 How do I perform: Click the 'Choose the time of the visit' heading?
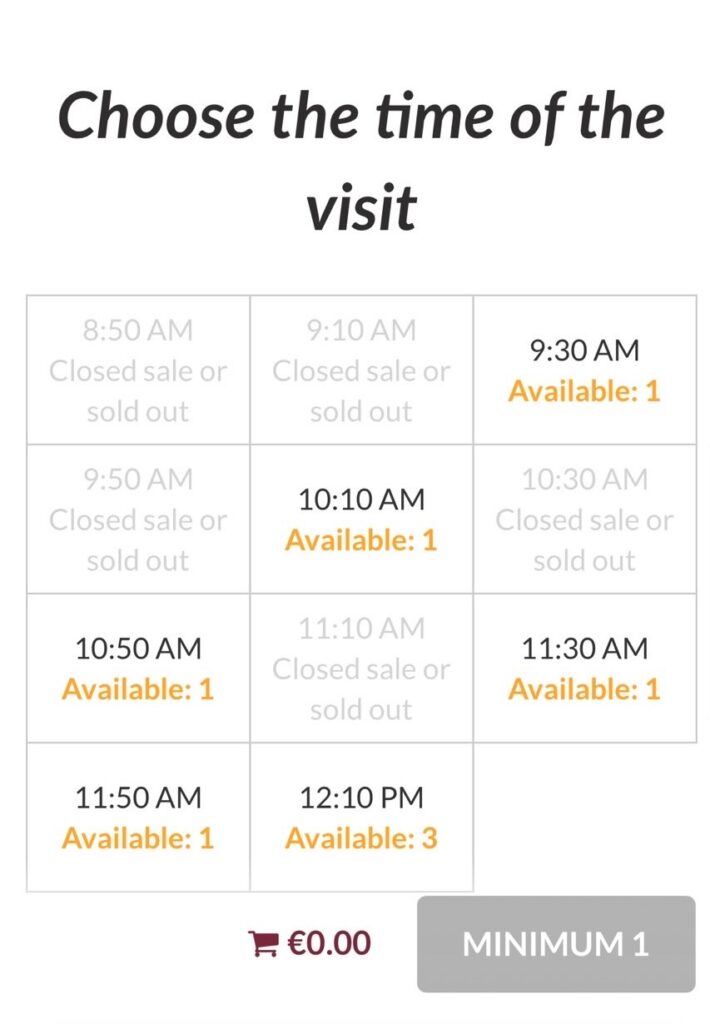coord(361,160)
